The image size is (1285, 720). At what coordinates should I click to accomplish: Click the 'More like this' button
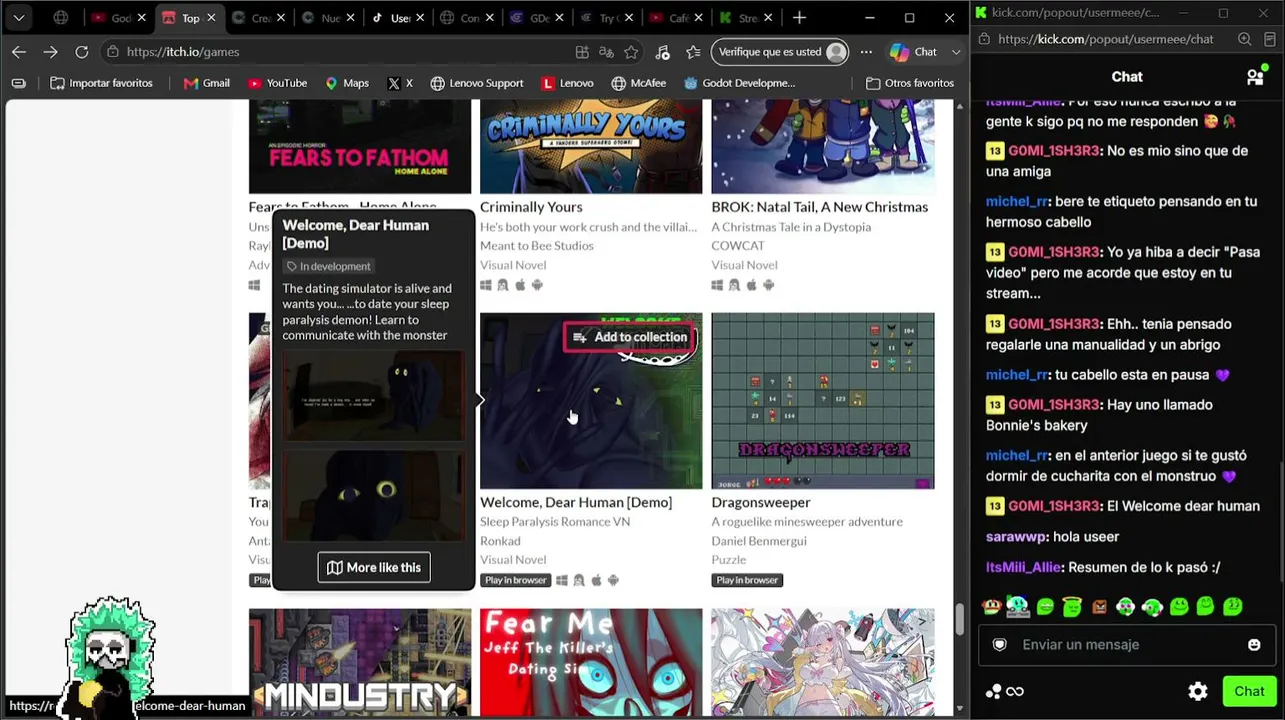[374, 567]
